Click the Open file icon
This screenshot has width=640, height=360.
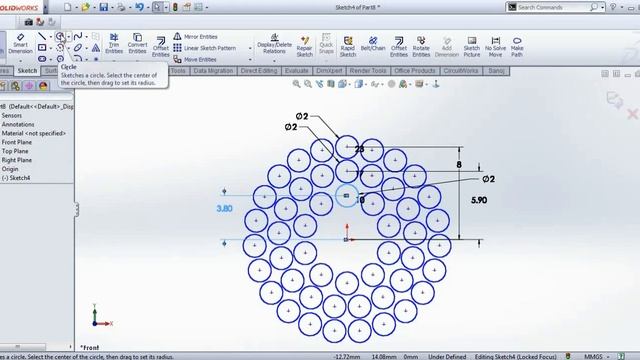click(85, 7)
